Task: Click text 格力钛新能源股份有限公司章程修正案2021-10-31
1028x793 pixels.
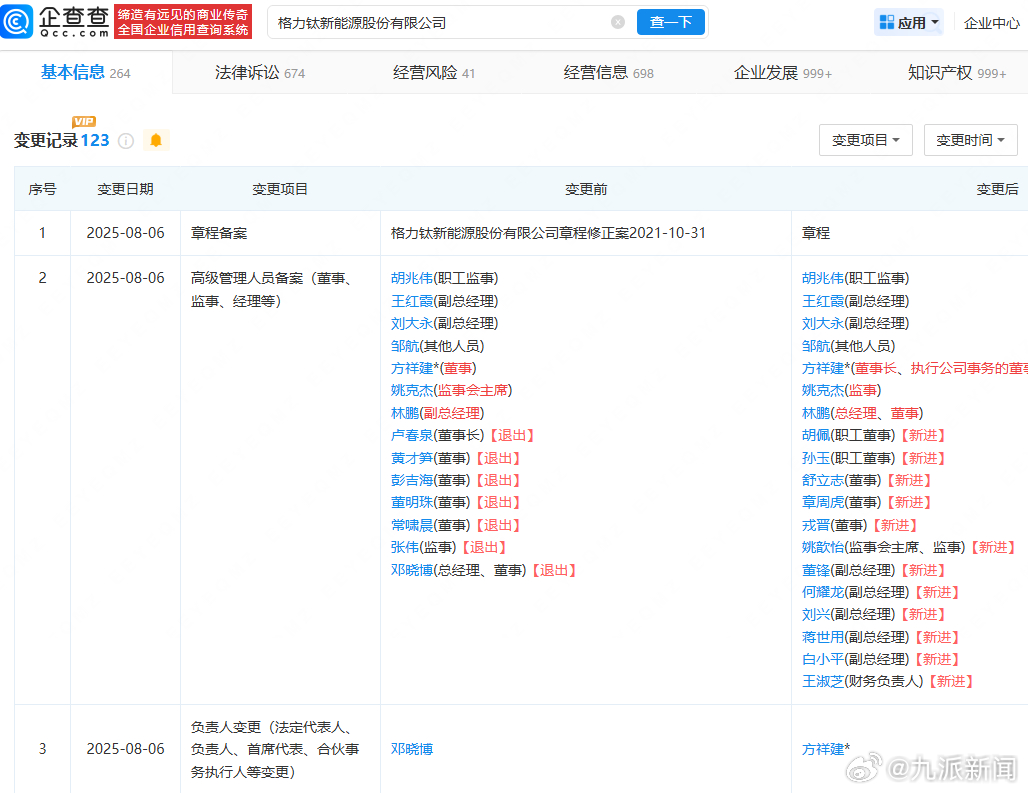Action: 548,233
